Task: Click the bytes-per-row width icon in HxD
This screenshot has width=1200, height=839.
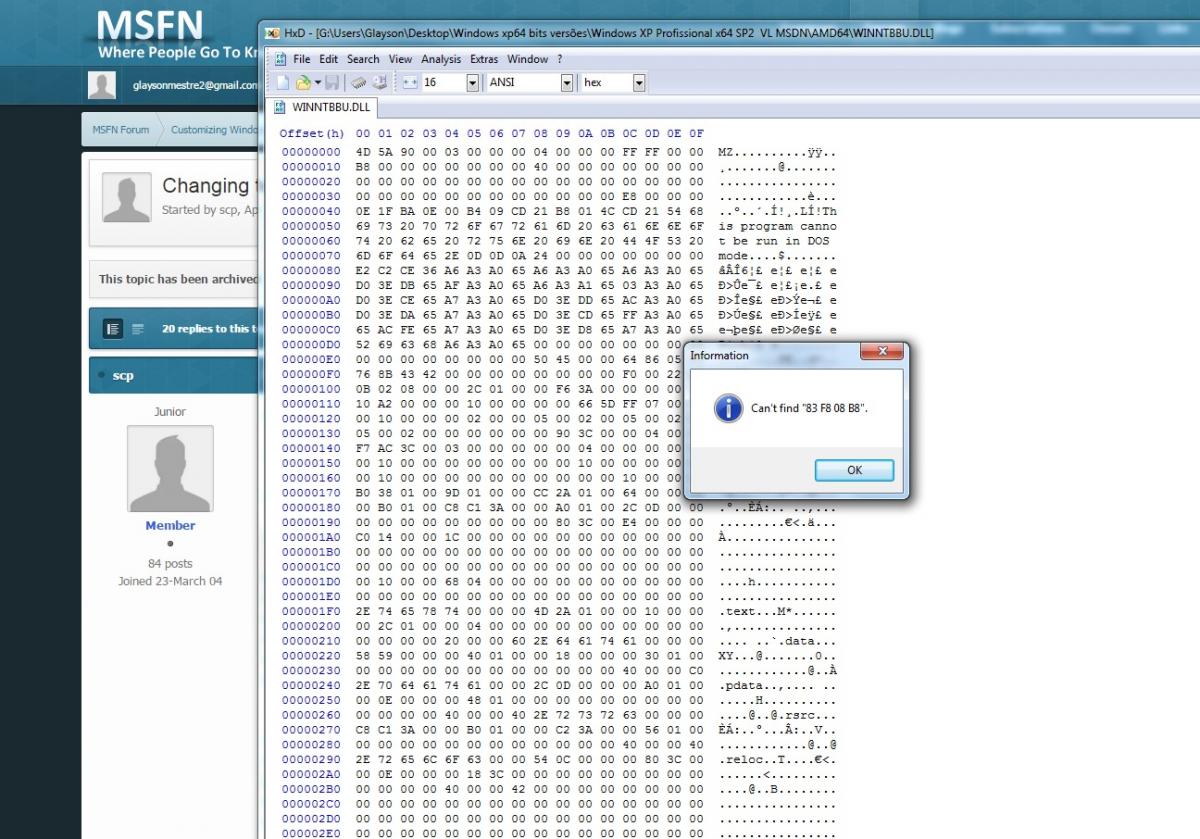Action: [x=410, y=82]
